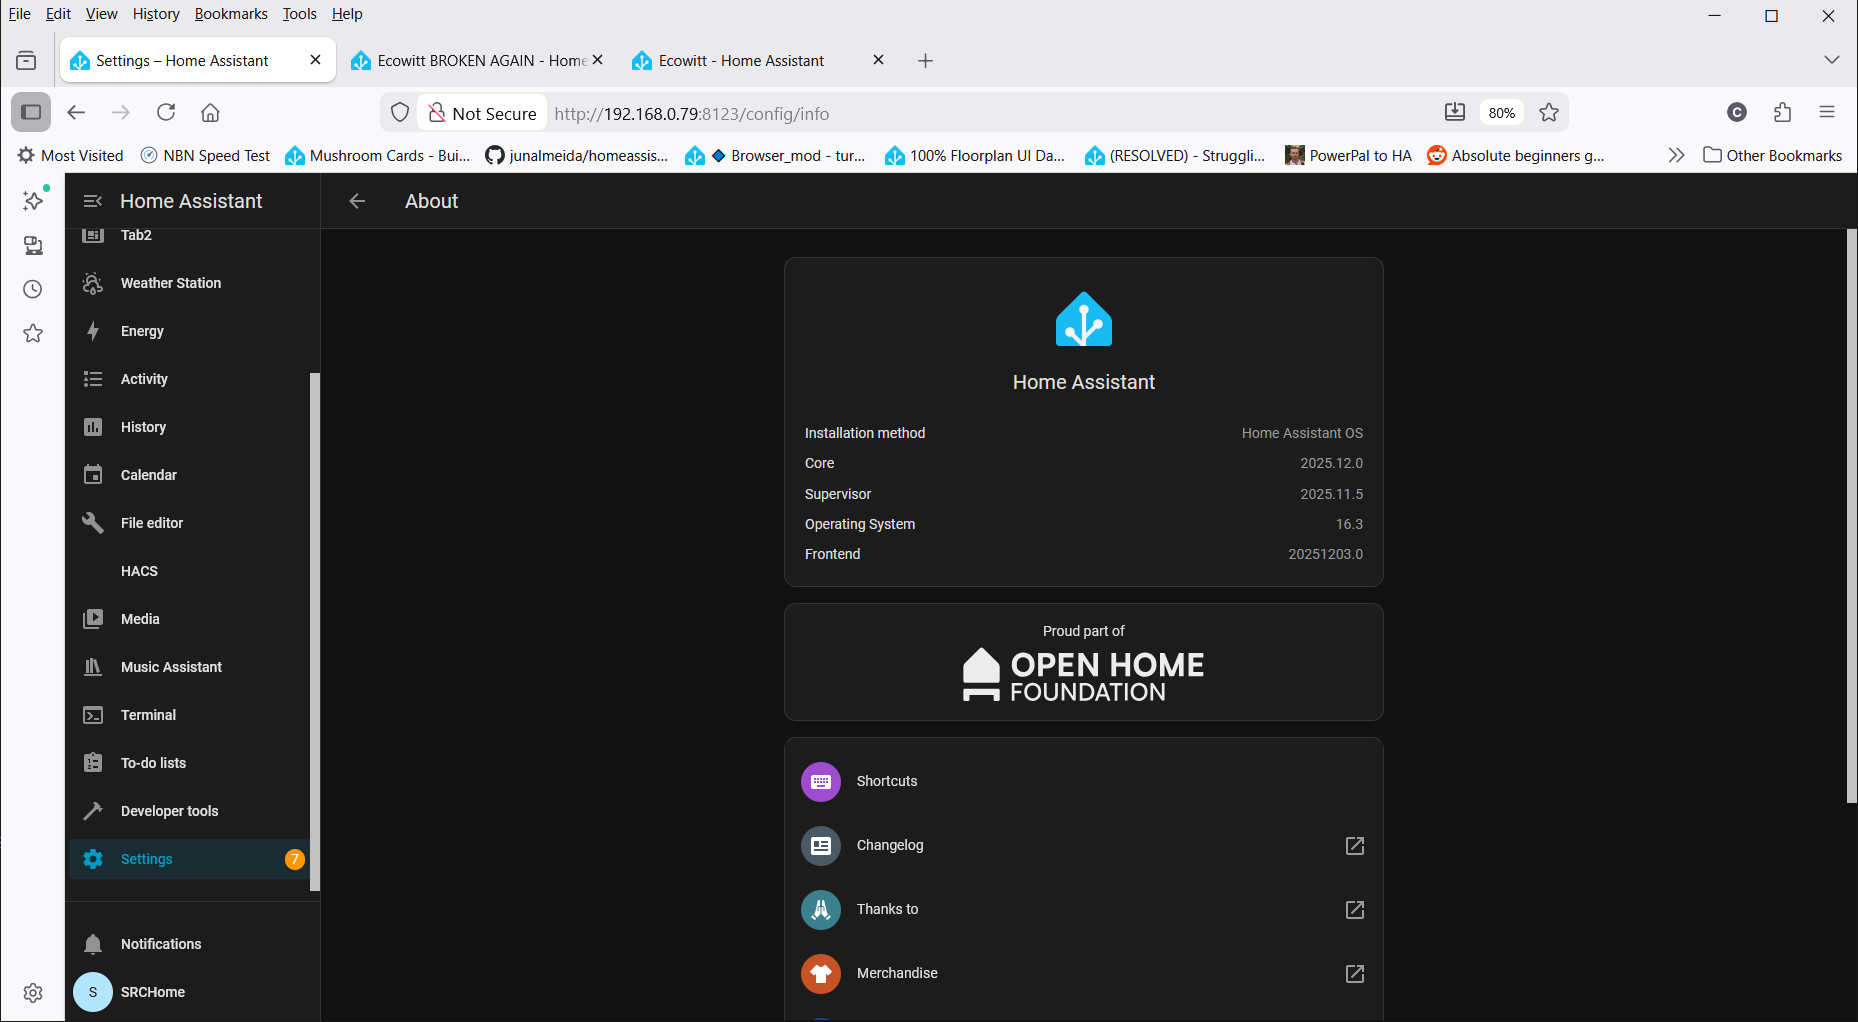The width and height of the screenshot is (1858, 1022).
Task: Open the History chart icon
Action: (93, 427)
